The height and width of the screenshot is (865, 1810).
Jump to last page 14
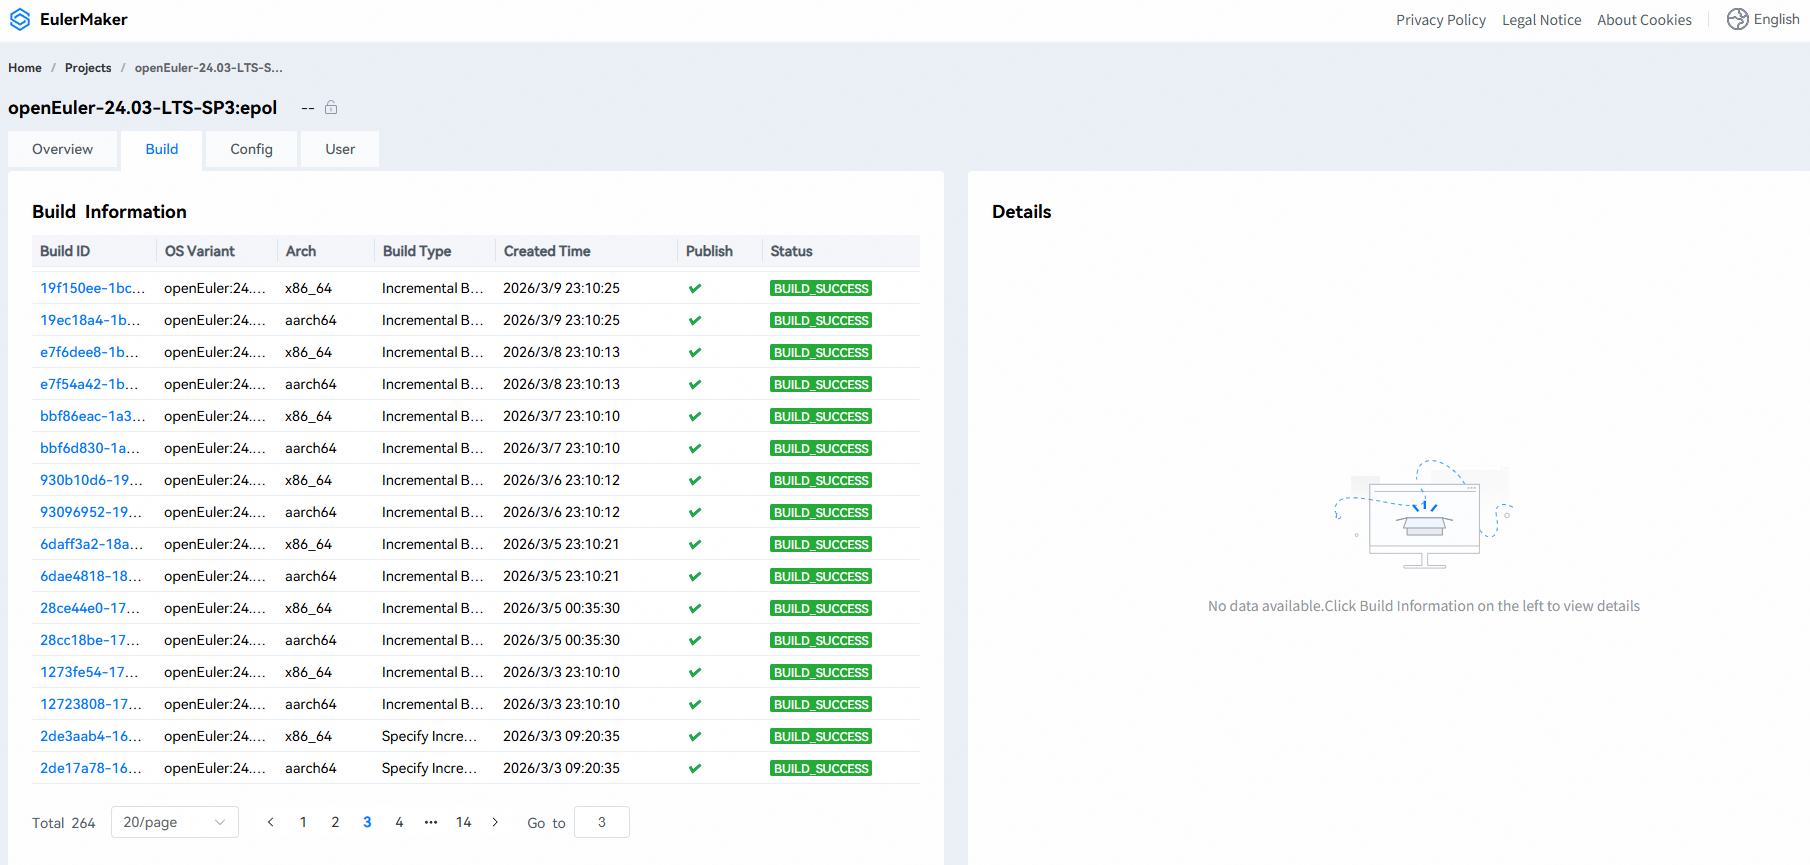463,822
